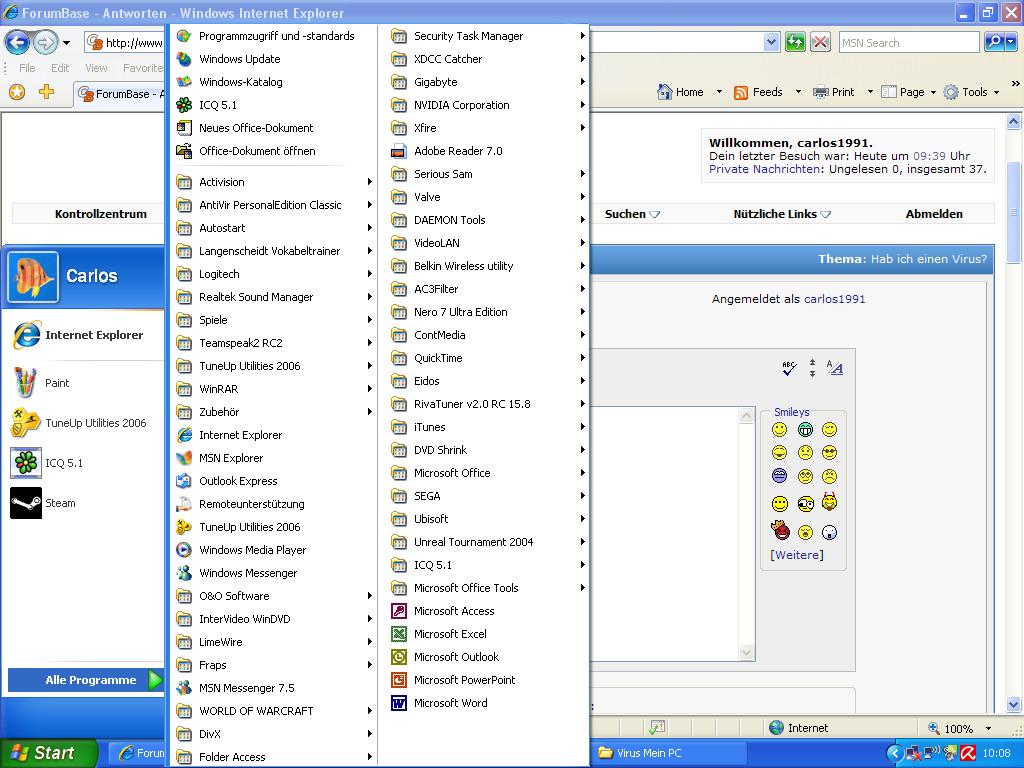Screen dimensions: 1024x768
Task: Click the Weitere smileys link
Action: (797, 555)
